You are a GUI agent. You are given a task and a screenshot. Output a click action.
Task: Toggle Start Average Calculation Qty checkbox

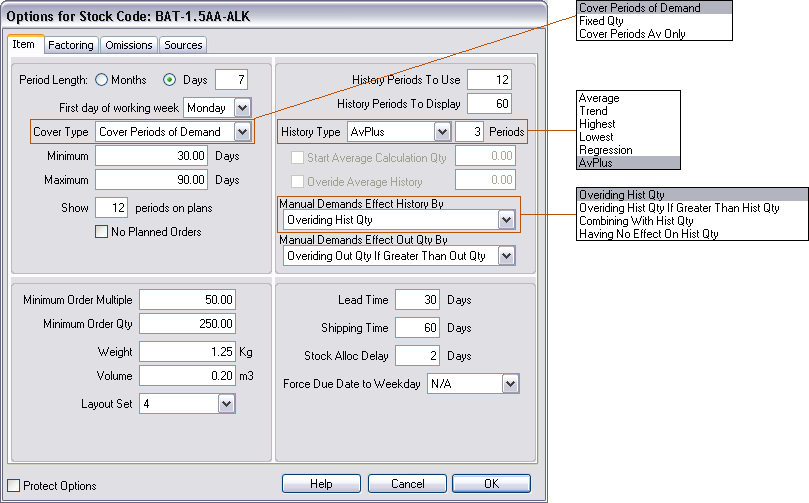297,157
